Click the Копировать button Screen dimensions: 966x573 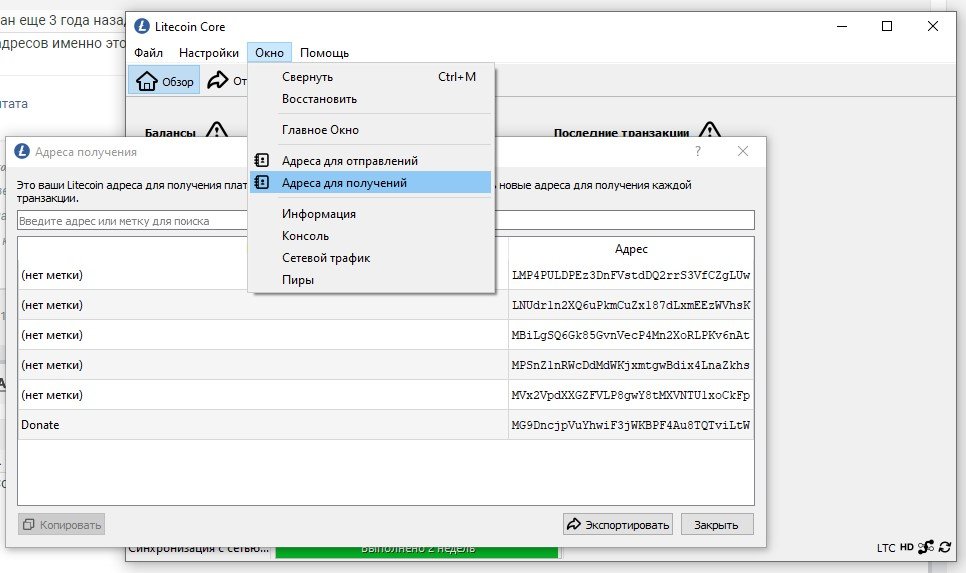62,524
